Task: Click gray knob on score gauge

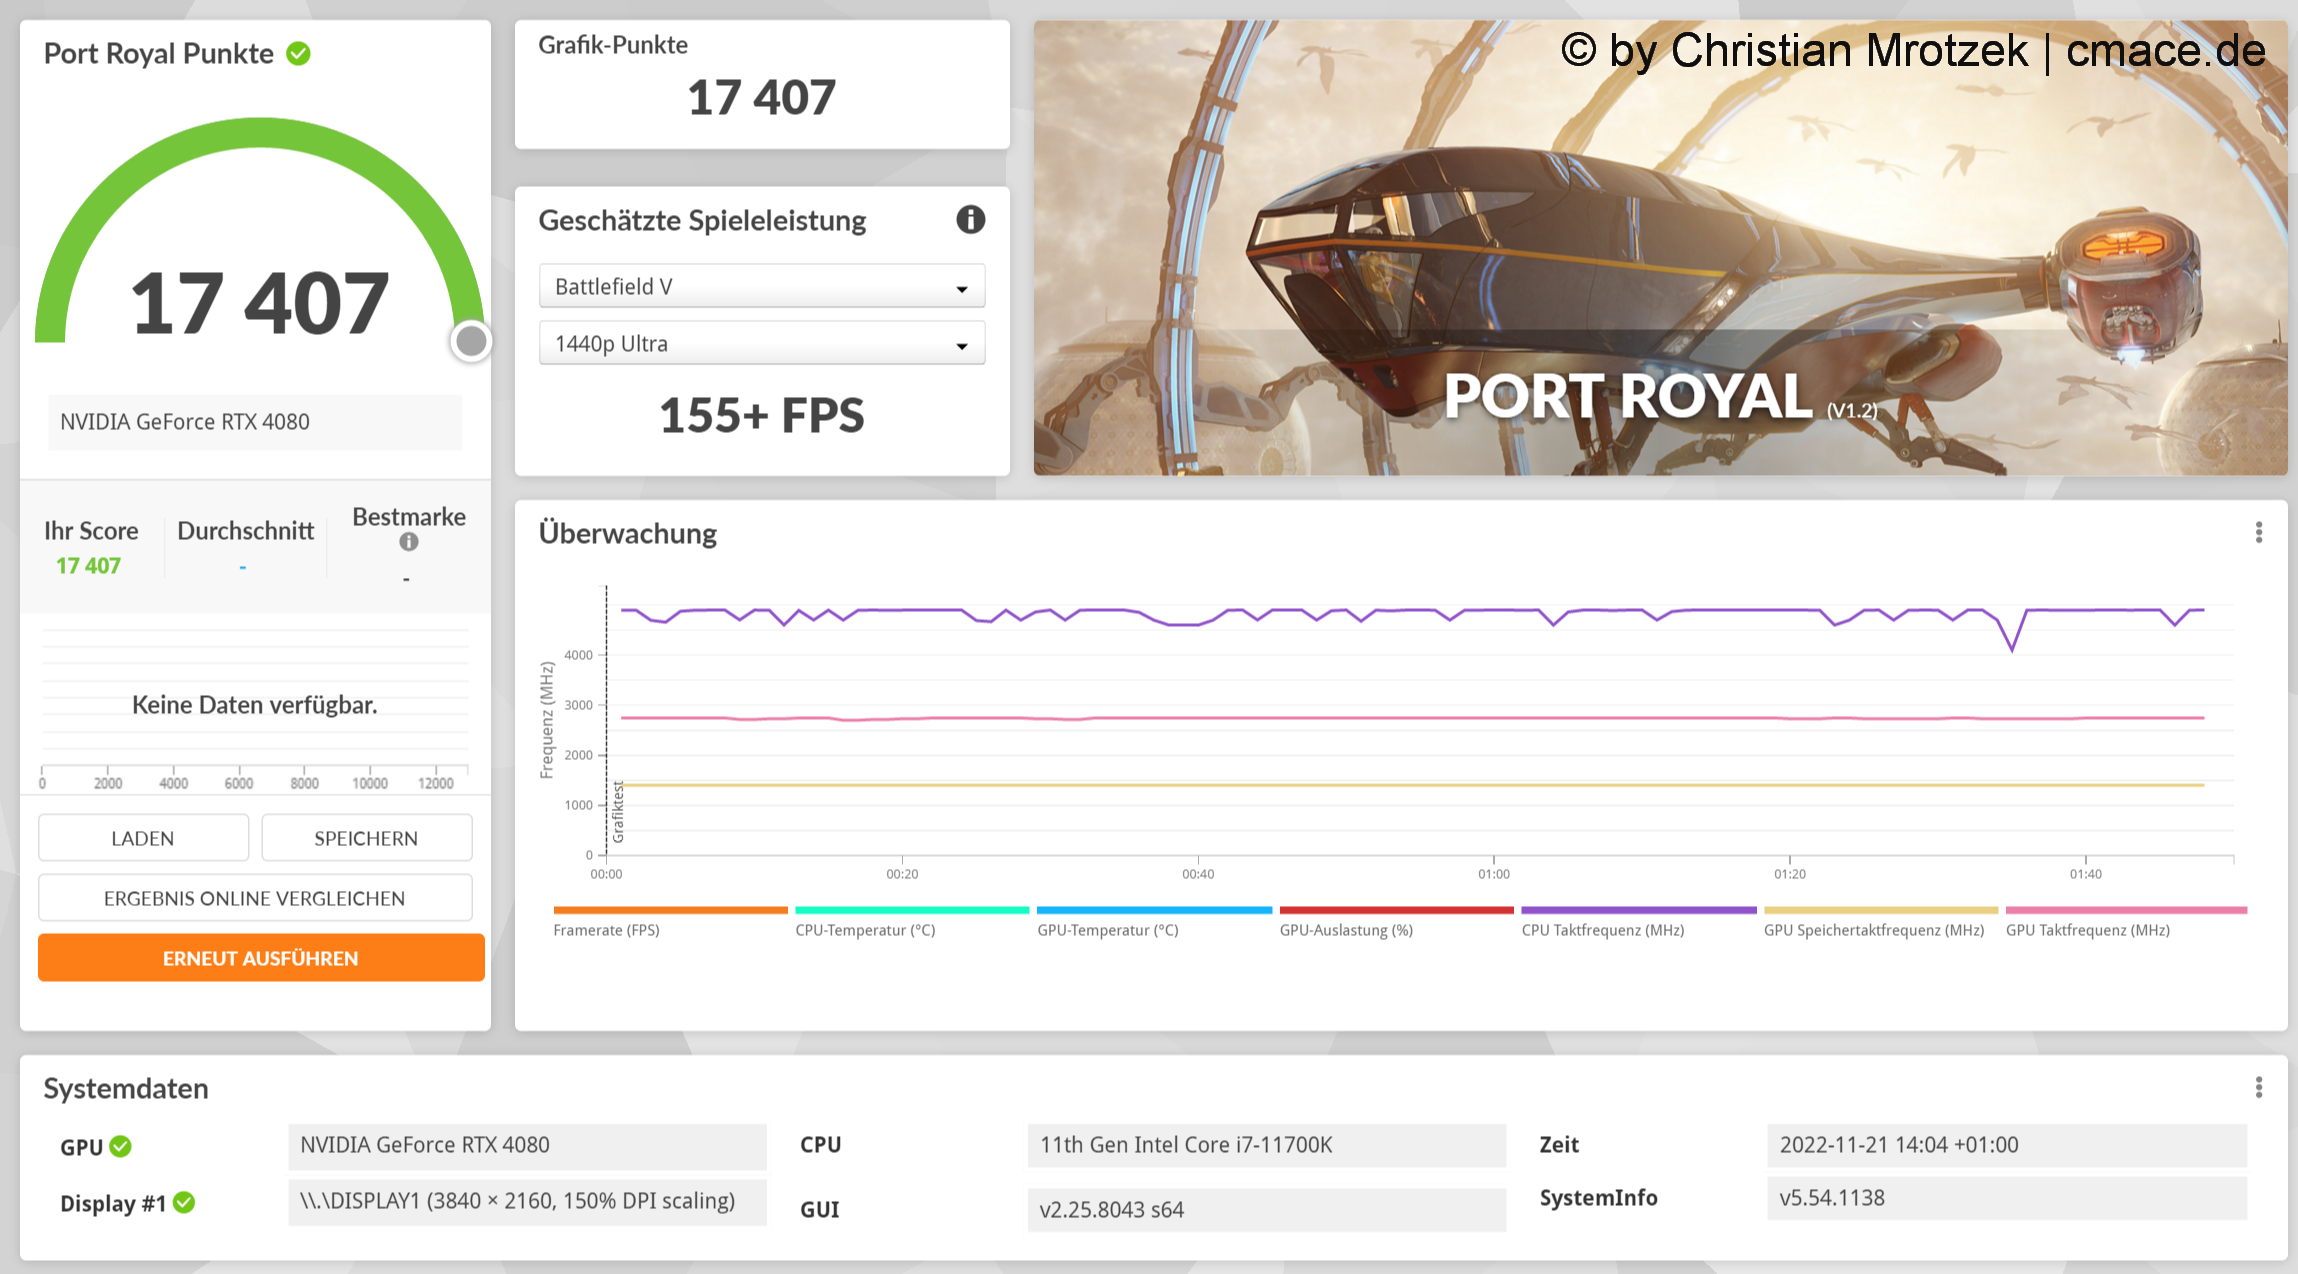Action: 471,341
